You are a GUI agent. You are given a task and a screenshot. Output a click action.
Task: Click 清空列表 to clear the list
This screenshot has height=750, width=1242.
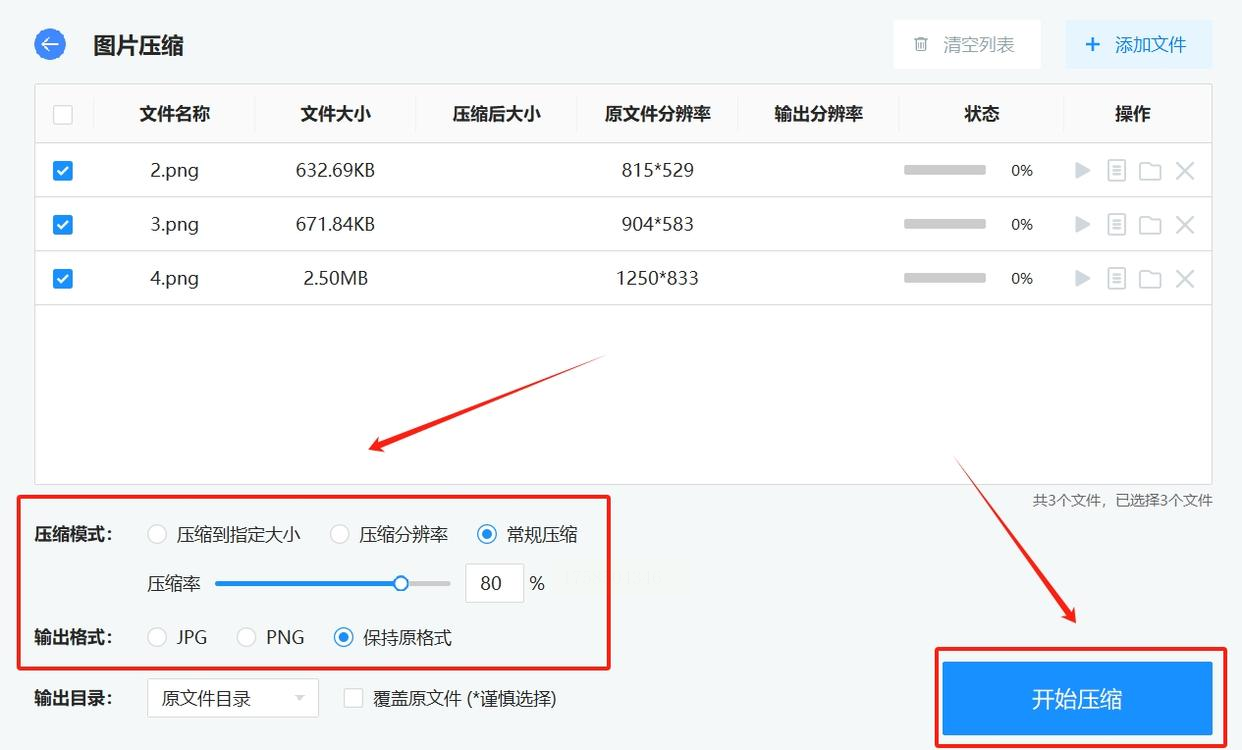tap(967, 45)
